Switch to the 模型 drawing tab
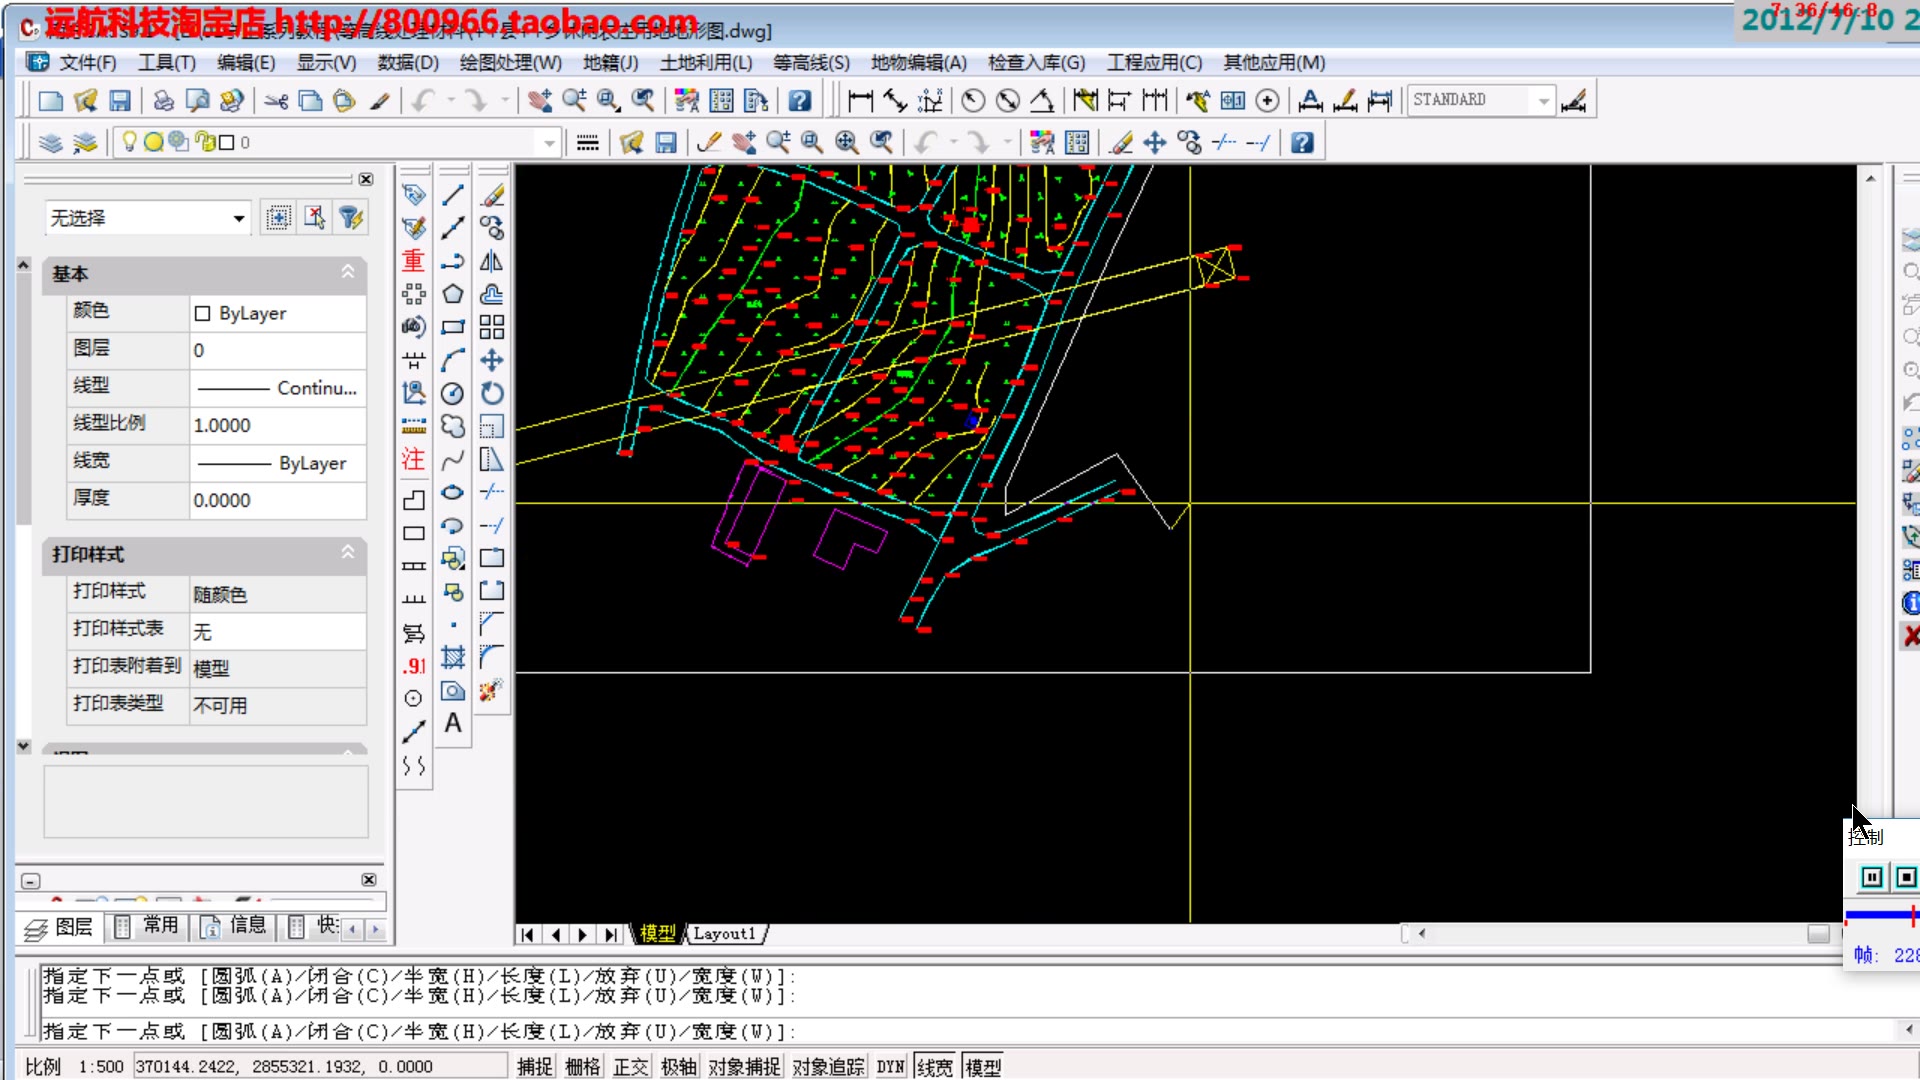This screenshot has width=1920, height=1080. (x=658, y=933)
